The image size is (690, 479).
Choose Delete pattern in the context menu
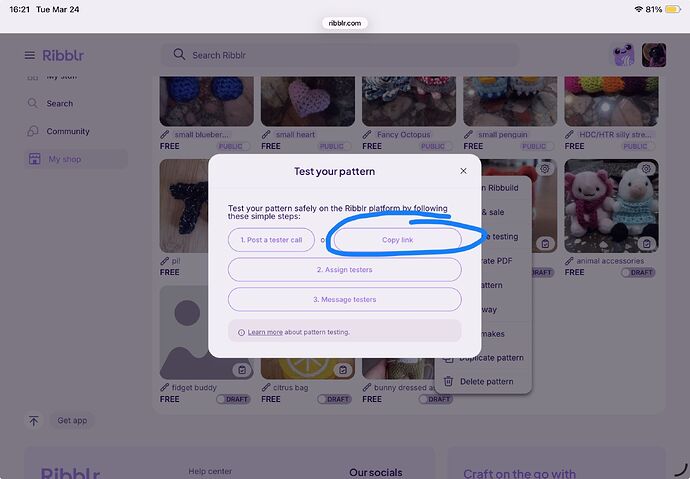coord(486,381)
